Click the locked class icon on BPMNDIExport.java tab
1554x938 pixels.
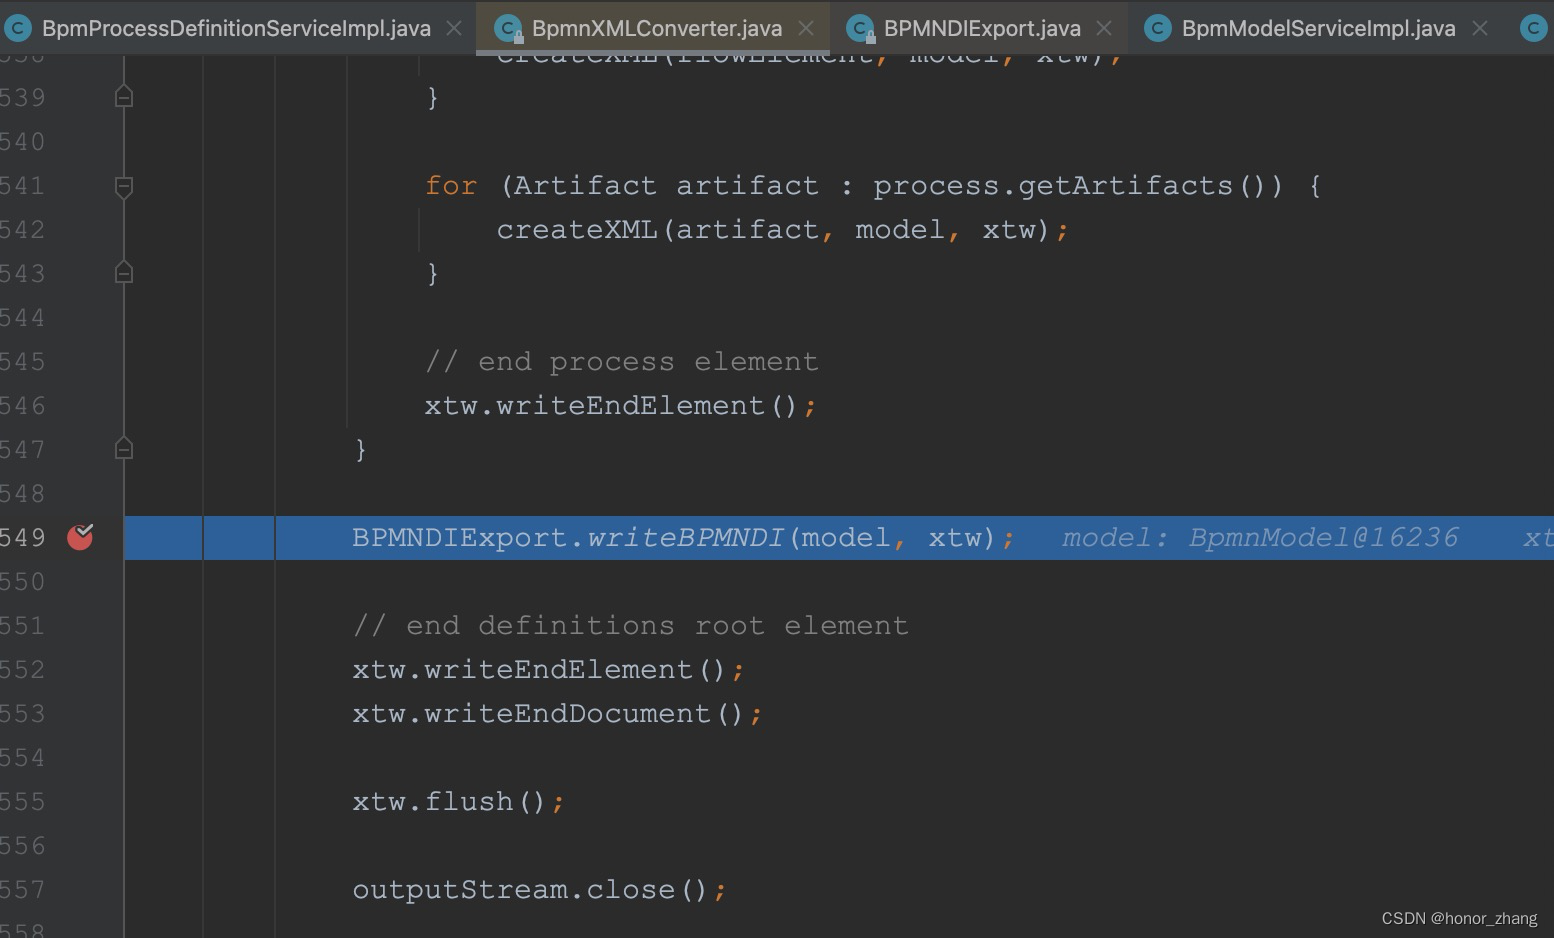click(x=860, y=28)
